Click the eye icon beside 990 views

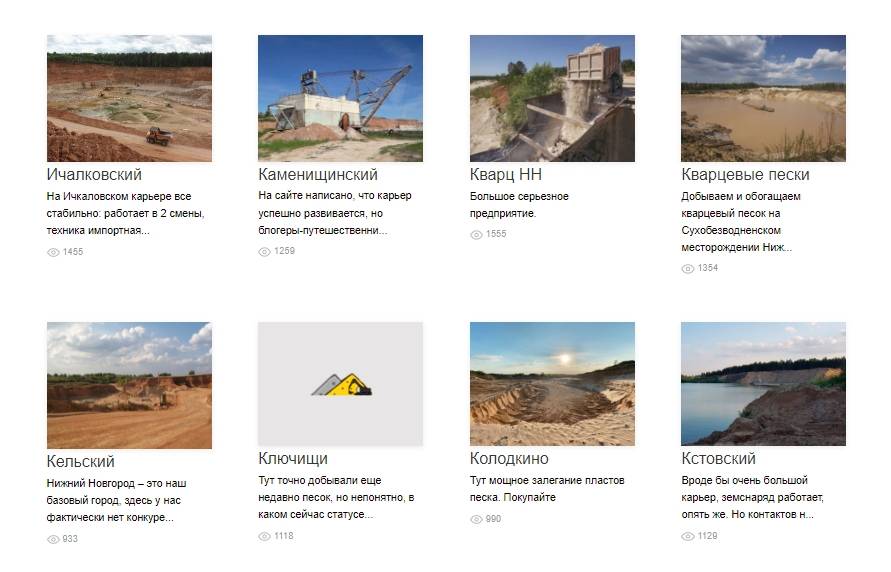click(476, 519)
